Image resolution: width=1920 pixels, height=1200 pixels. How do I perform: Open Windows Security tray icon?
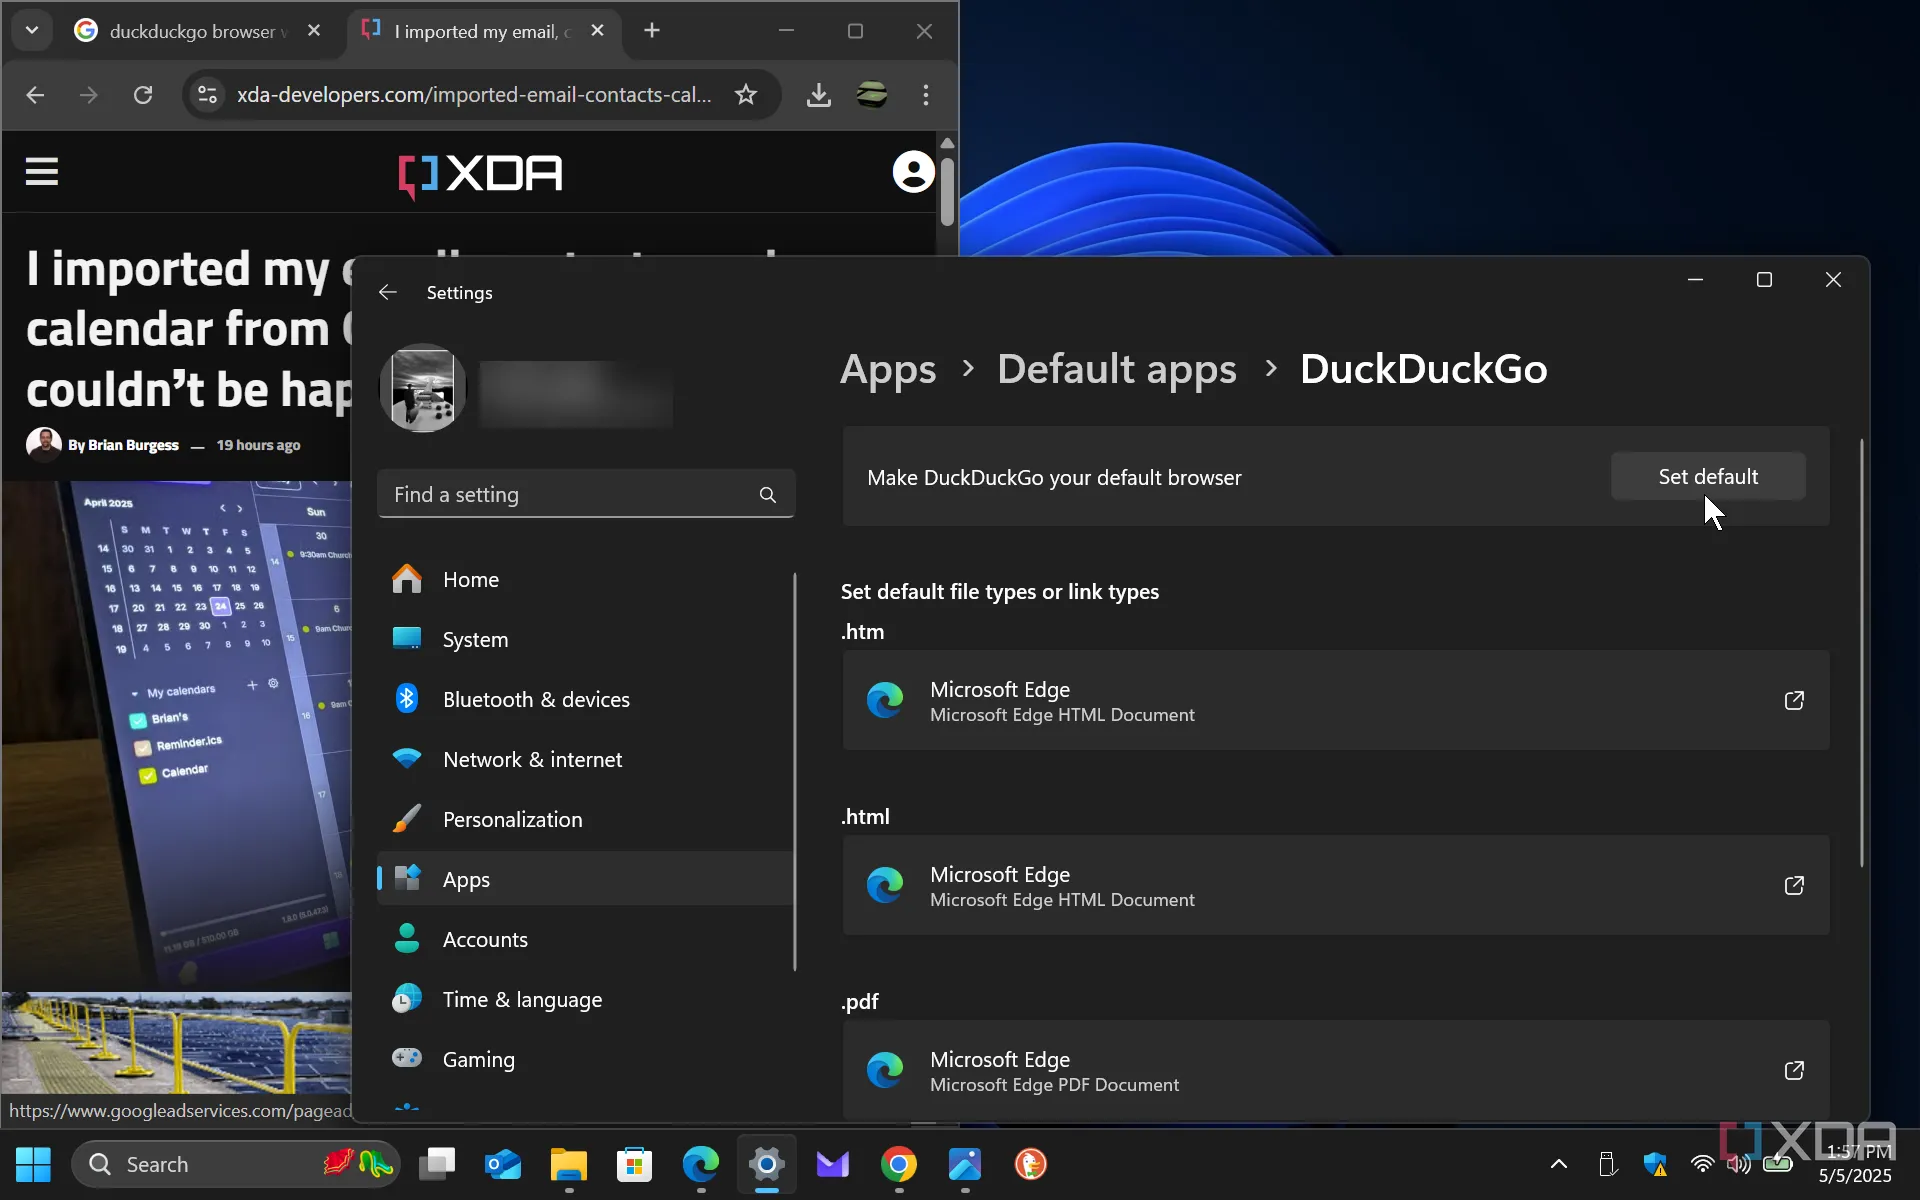[1655, 1164]
